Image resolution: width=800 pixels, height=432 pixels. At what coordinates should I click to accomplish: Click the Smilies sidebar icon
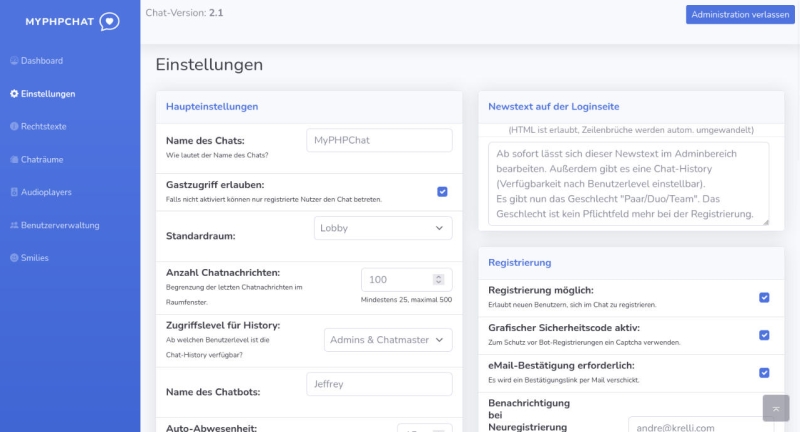point(14,258)
